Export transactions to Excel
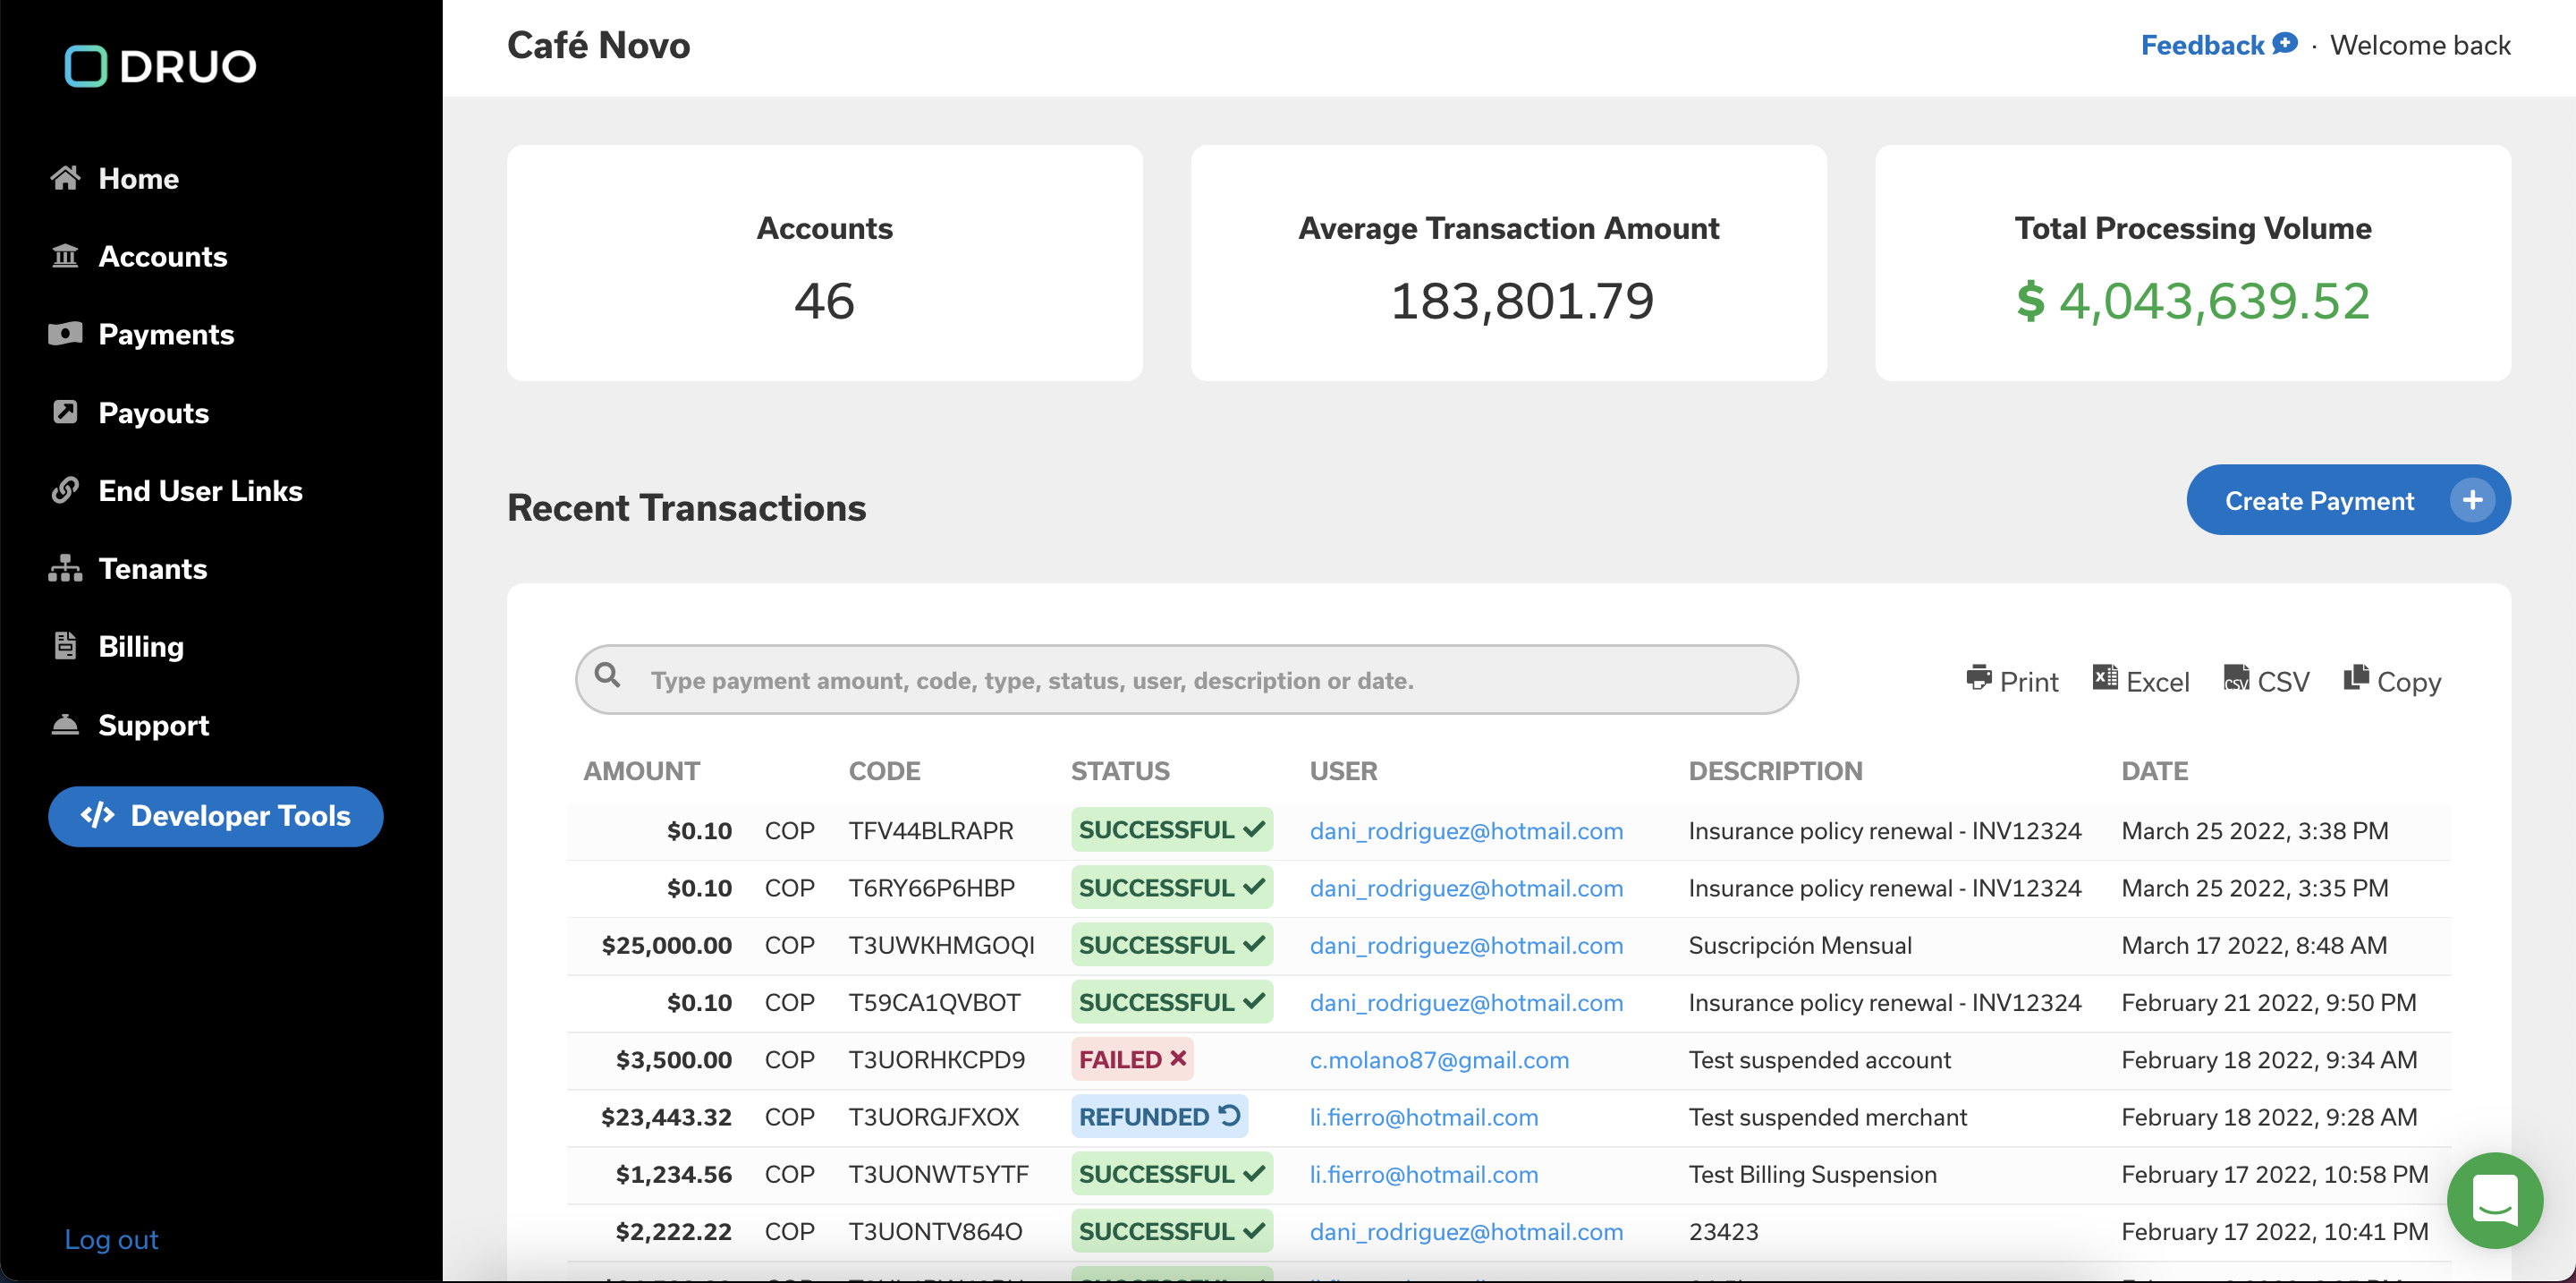The image size is (2576, 1283). [2140, 681]
